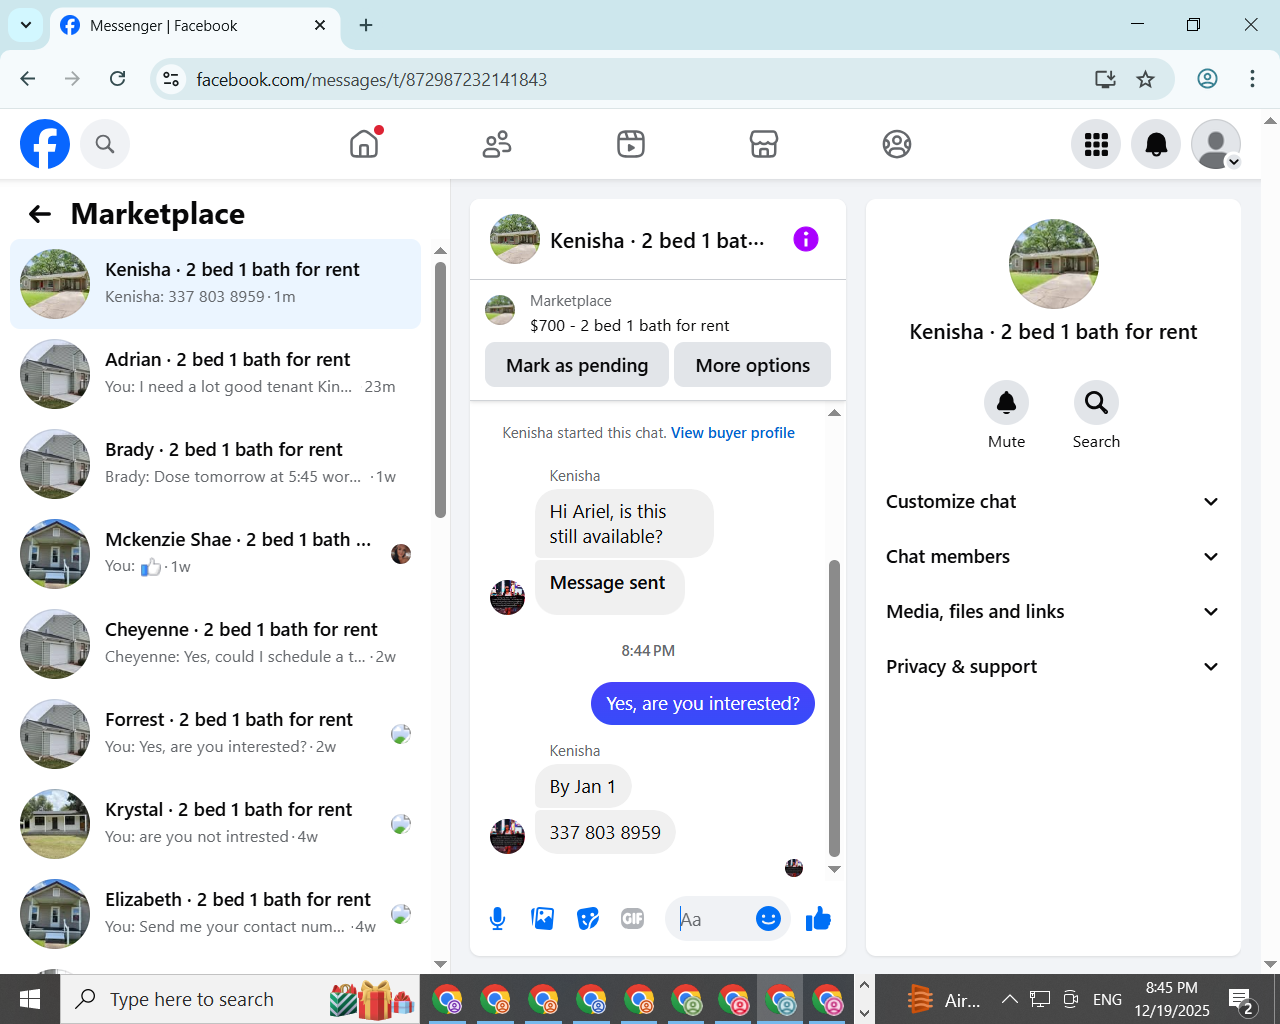This screenshot has height=1024, width=1280.
Task: Click the conversation list scrollbar
Action: tap(440, 390)
